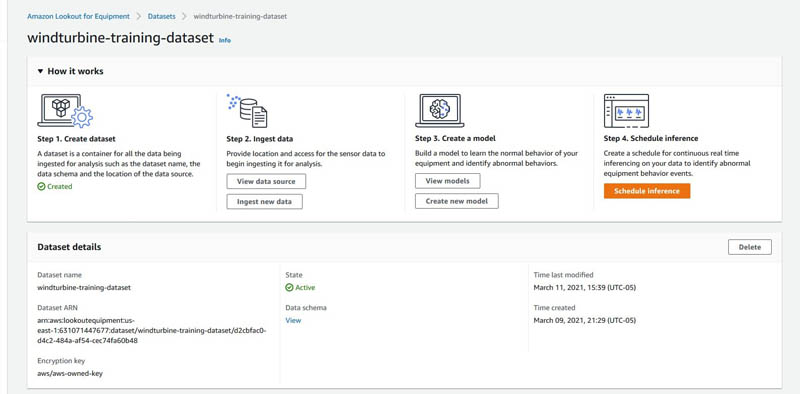Open the Info link beside dataset title

click(x=225, y=40)
